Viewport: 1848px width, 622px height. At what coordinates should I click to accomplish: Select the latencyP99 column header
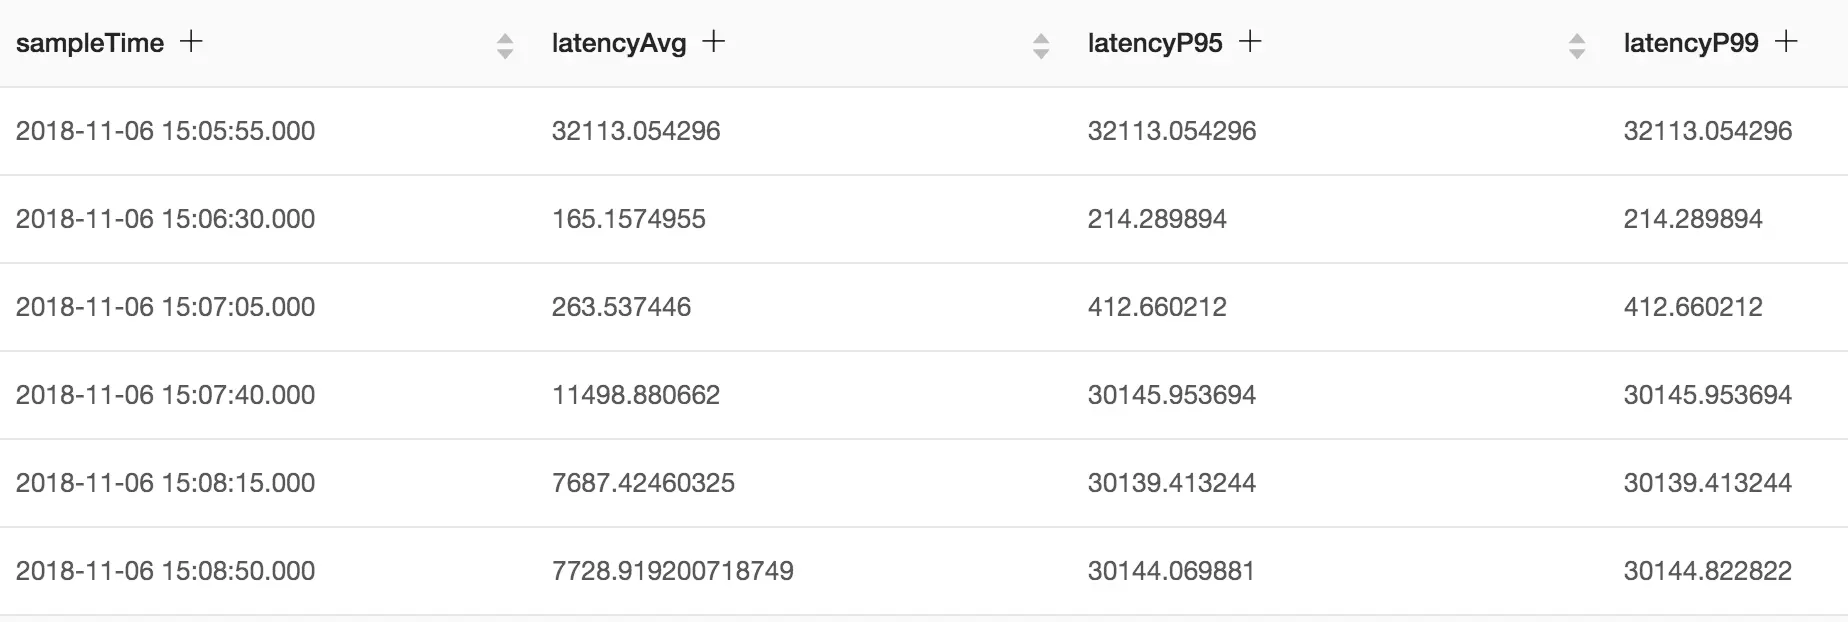pyautogui.click(x=1691, y=43)
